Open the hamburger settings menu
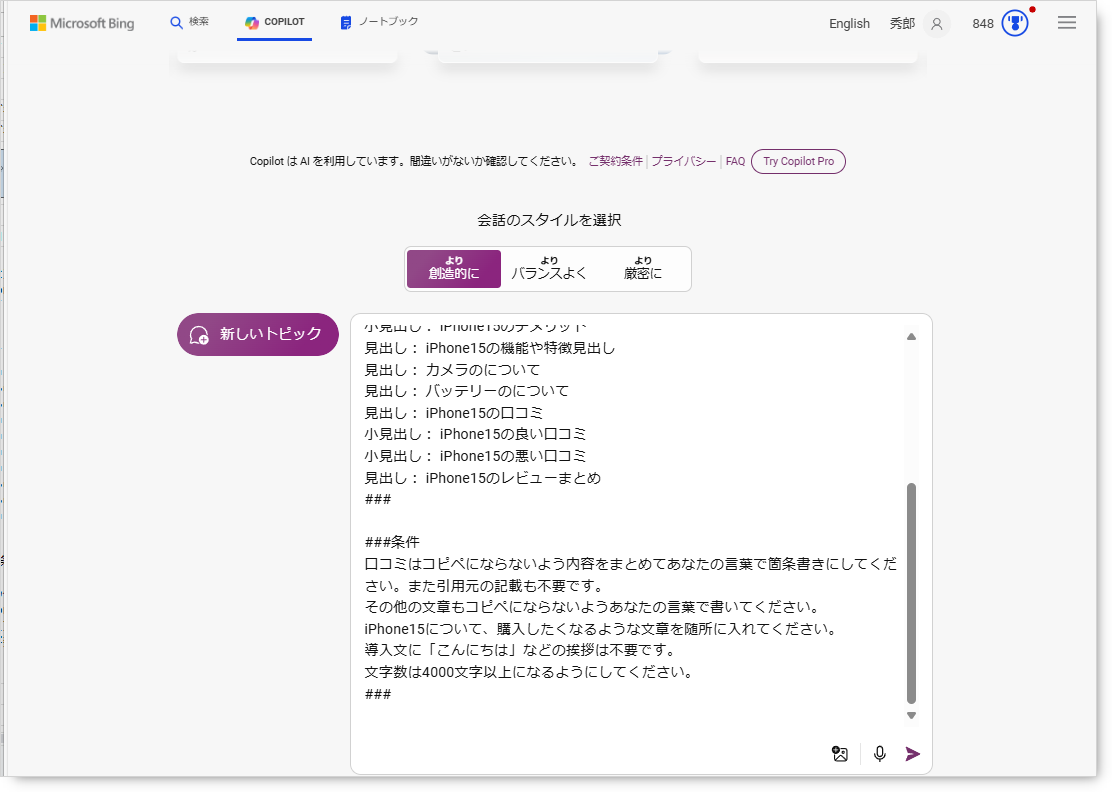The image size is (1112, 792). 1067,23
